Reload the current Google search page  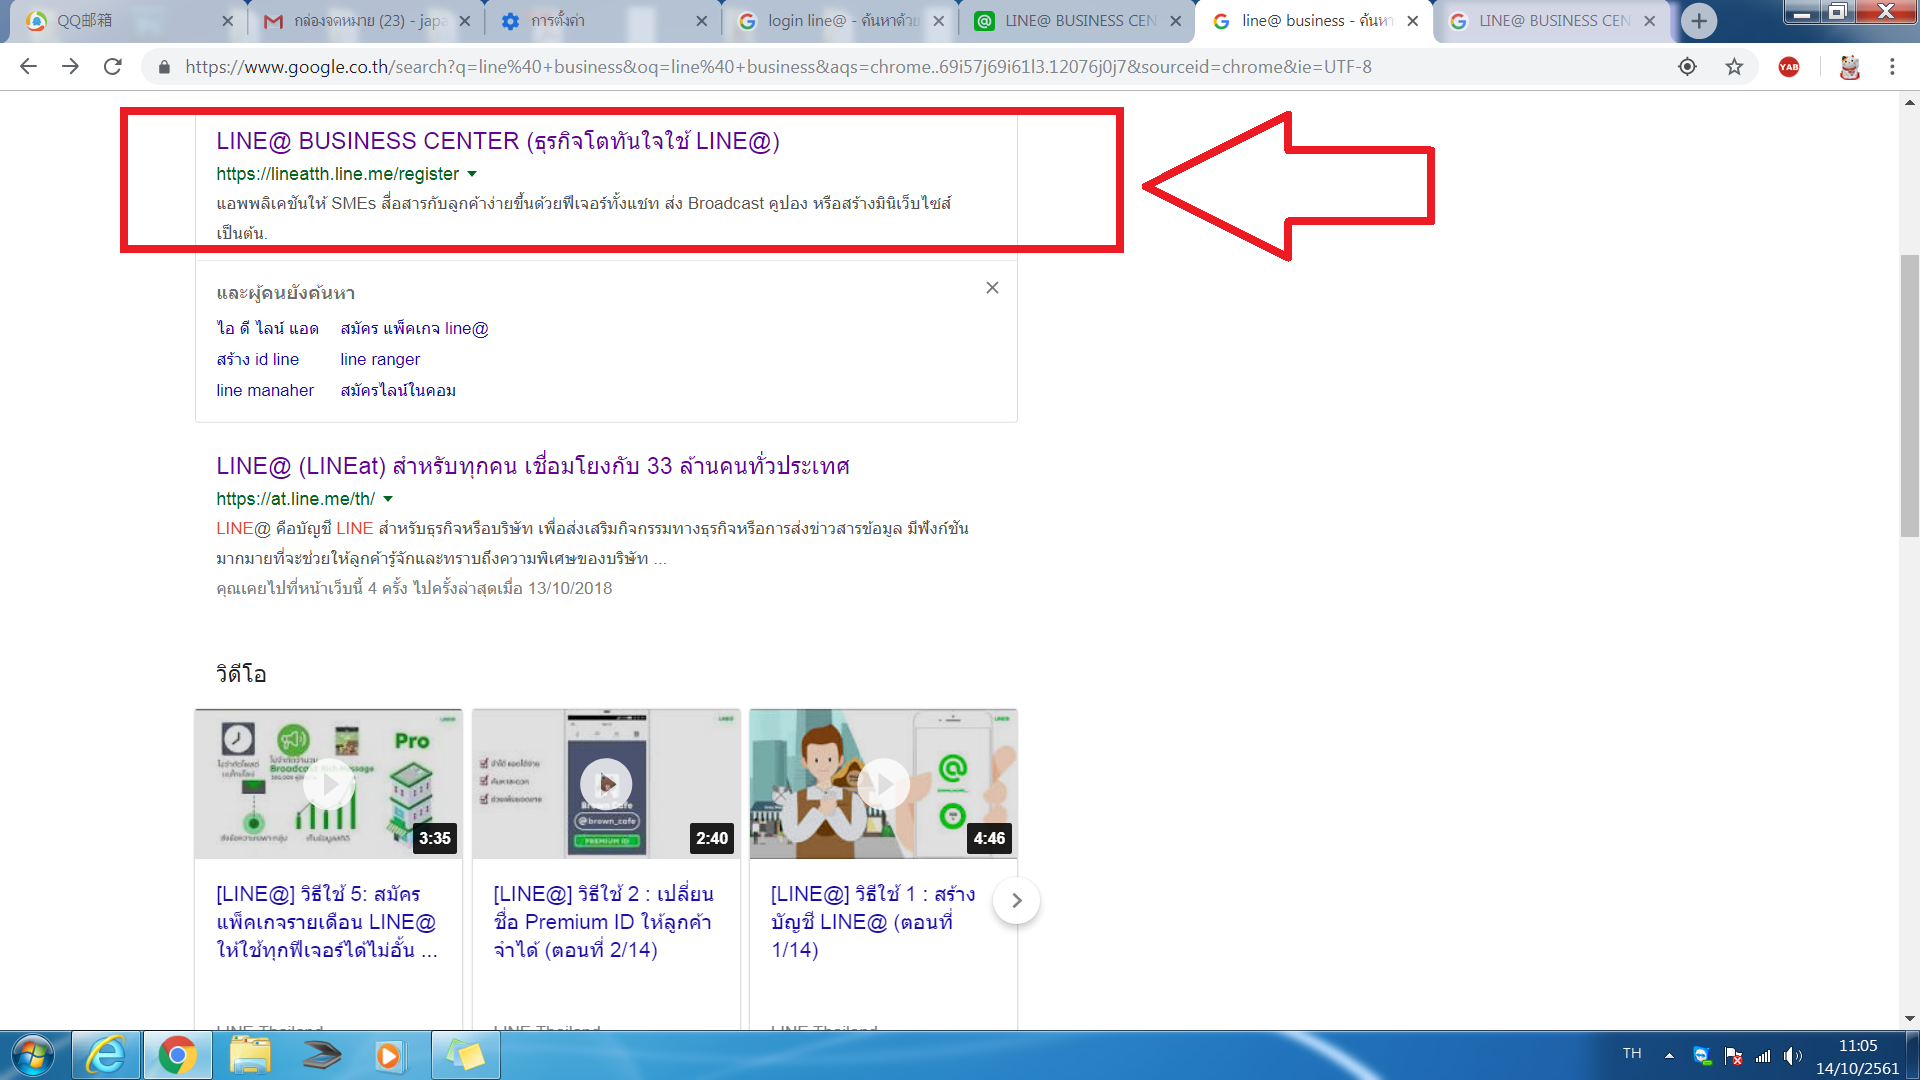pyautogui.click(x=113, y=66)
